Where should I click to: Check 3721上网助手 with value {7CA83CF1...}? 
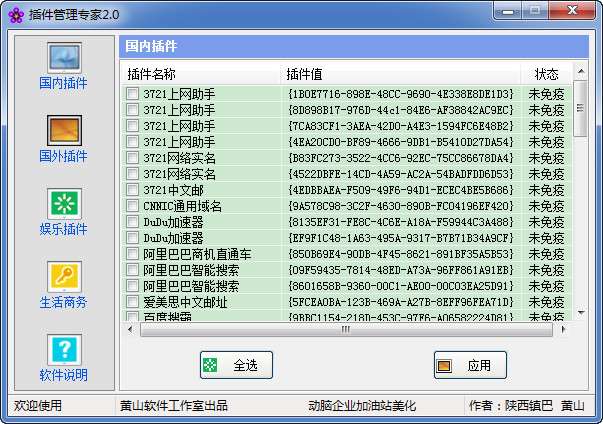pos(132,125)
